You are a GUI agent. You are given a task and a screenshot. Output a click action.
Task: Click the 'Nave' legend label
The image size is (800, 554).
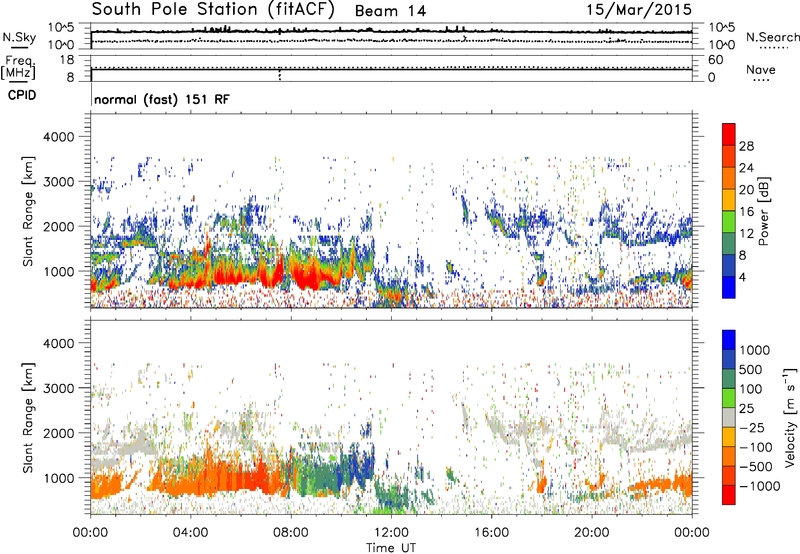pyautogui.click(x=761, y=70)
